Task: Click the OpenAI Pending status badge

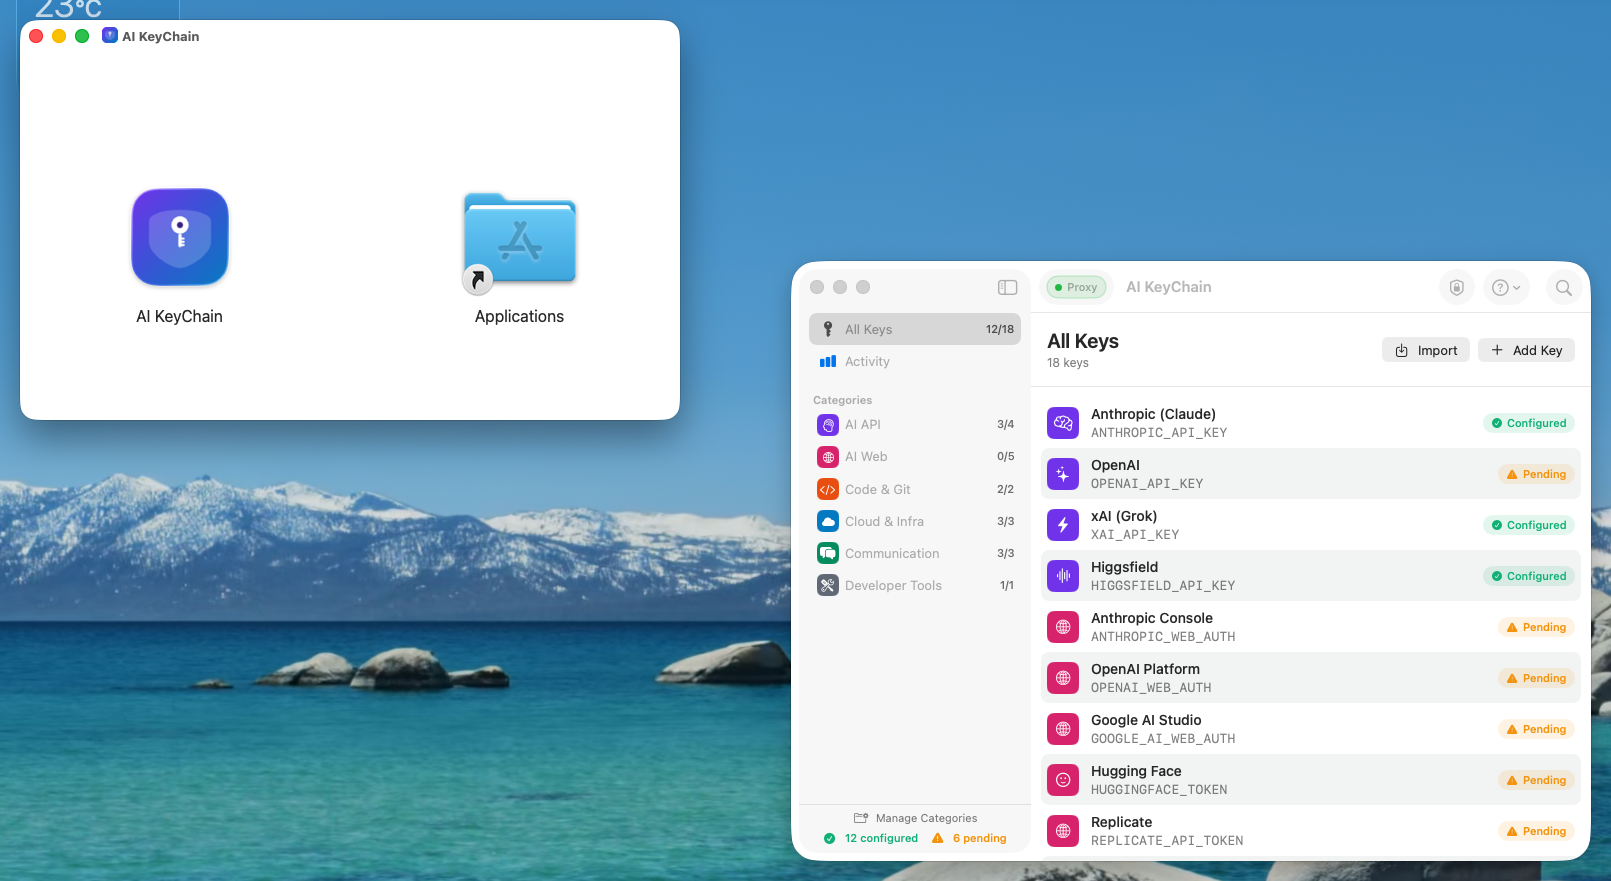Action: pos(1536,474)
